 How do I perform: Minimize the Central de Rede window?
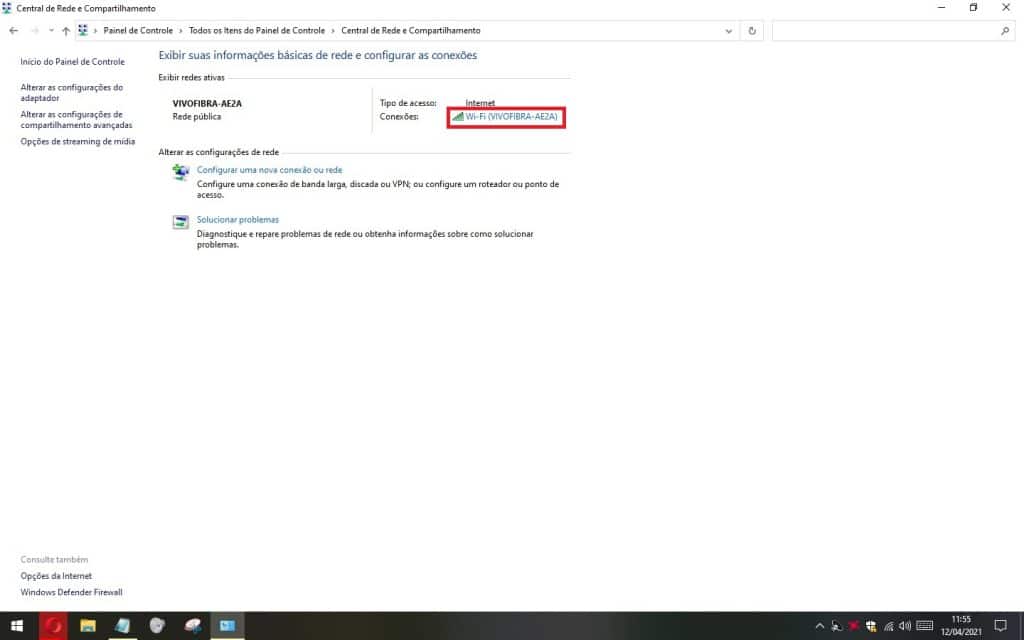(x=941, y=8)
